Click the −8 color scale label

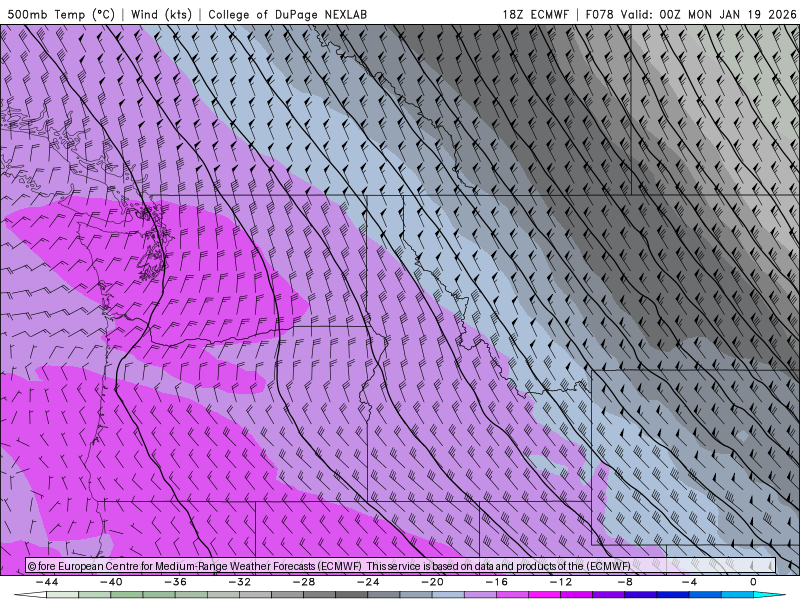[625, 582]
